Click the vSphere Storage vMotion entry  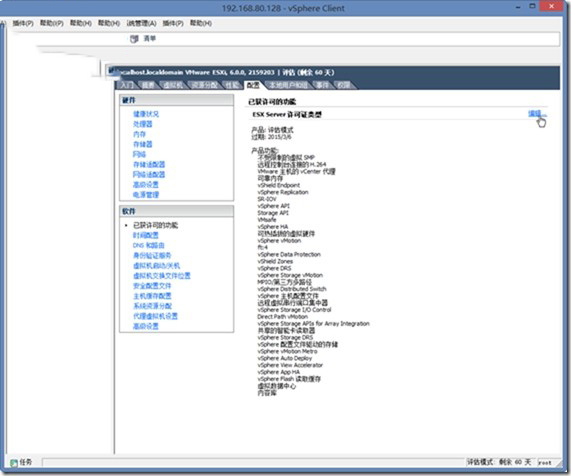point(290,275)
